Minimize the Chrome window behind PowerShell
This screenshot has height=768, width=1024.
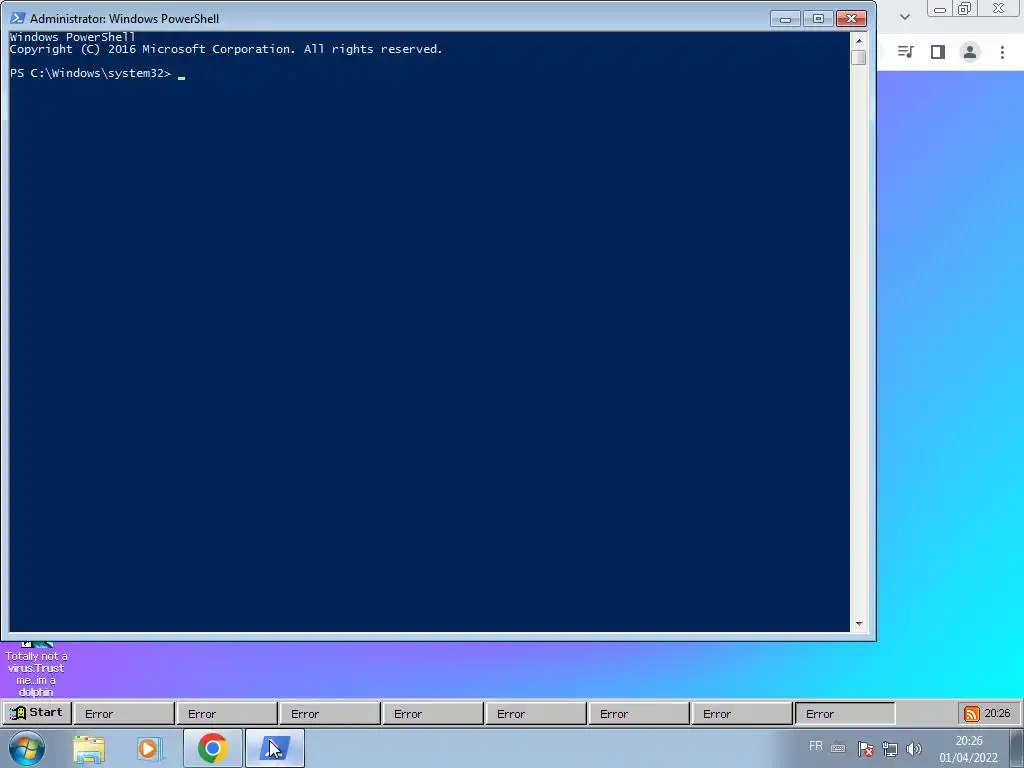[x=940, y=8]
